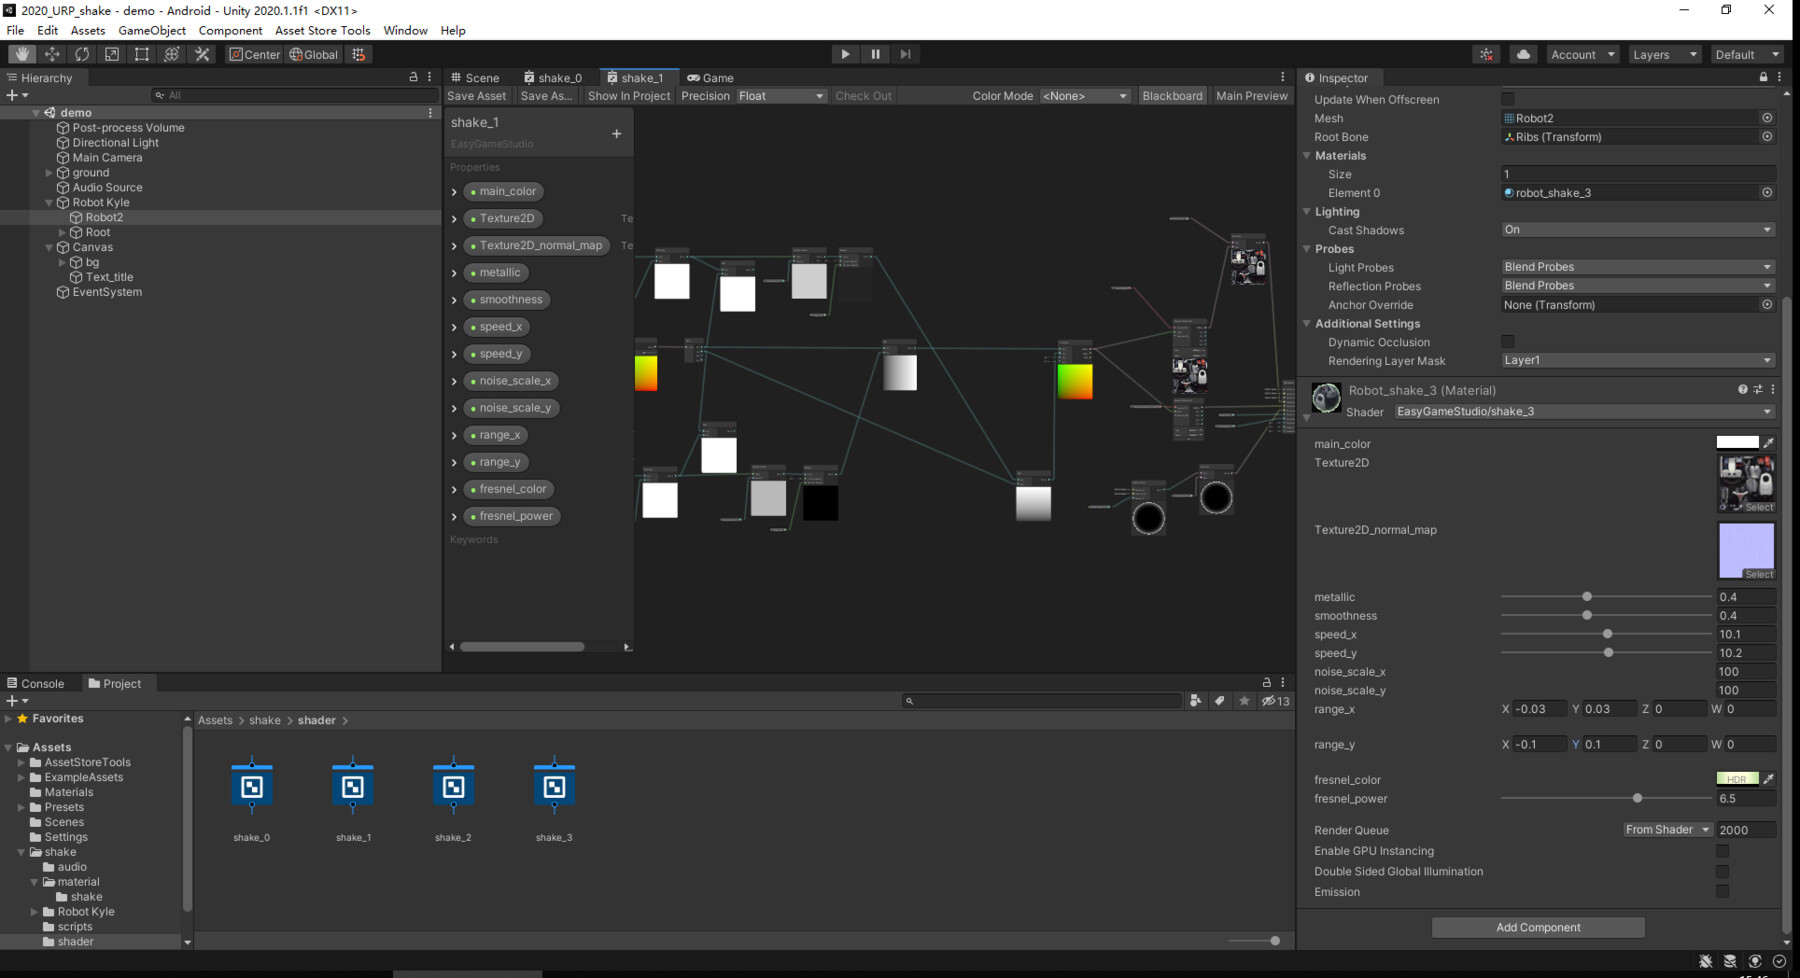Open the fresnel_color HDR swatch

pos(1737,778)
